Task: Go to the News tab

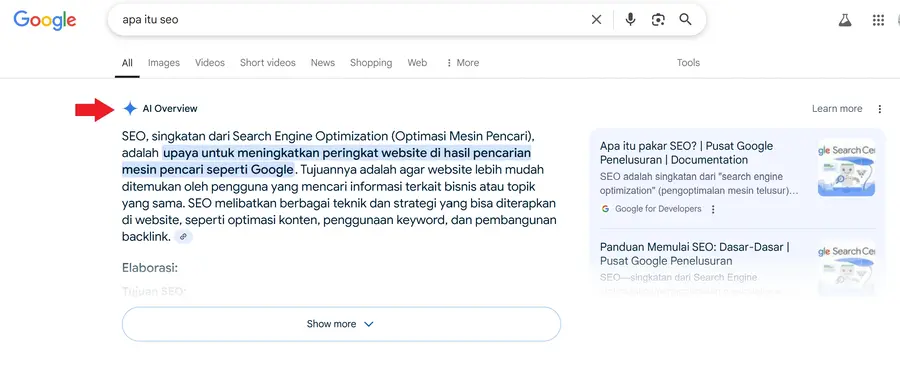Action: (x=323, y=63)
